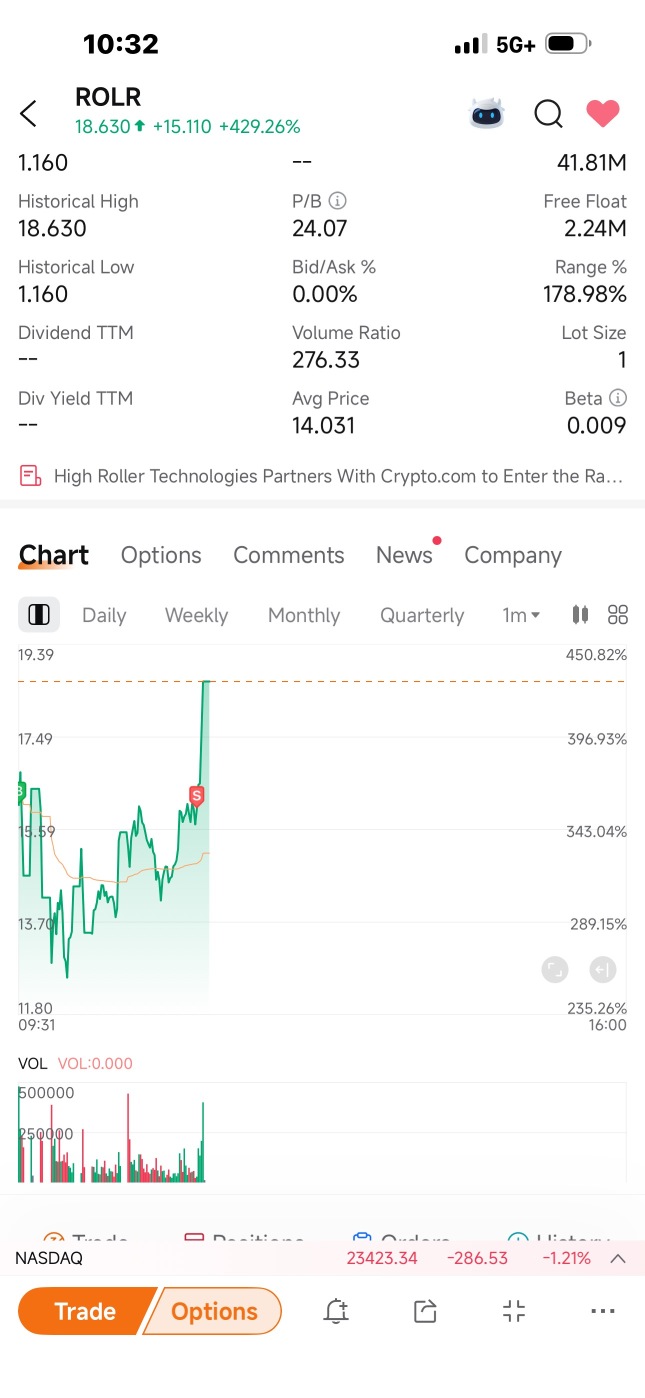Screen dimensions: 645x1398
Task: Open the three-dots more menu
Action: click(602, 1311)
